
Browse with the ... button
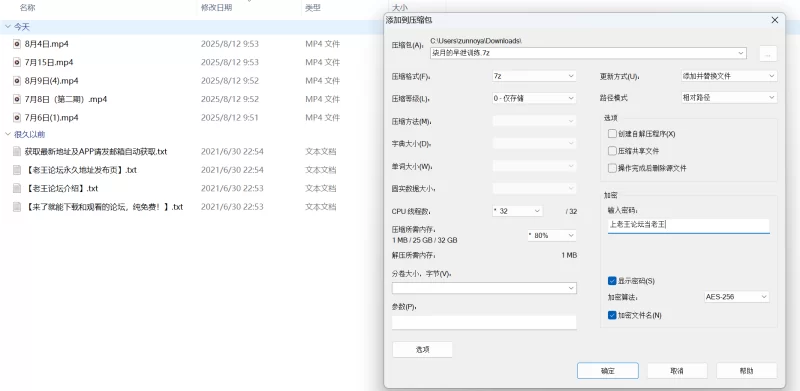(x=768, y=53)
